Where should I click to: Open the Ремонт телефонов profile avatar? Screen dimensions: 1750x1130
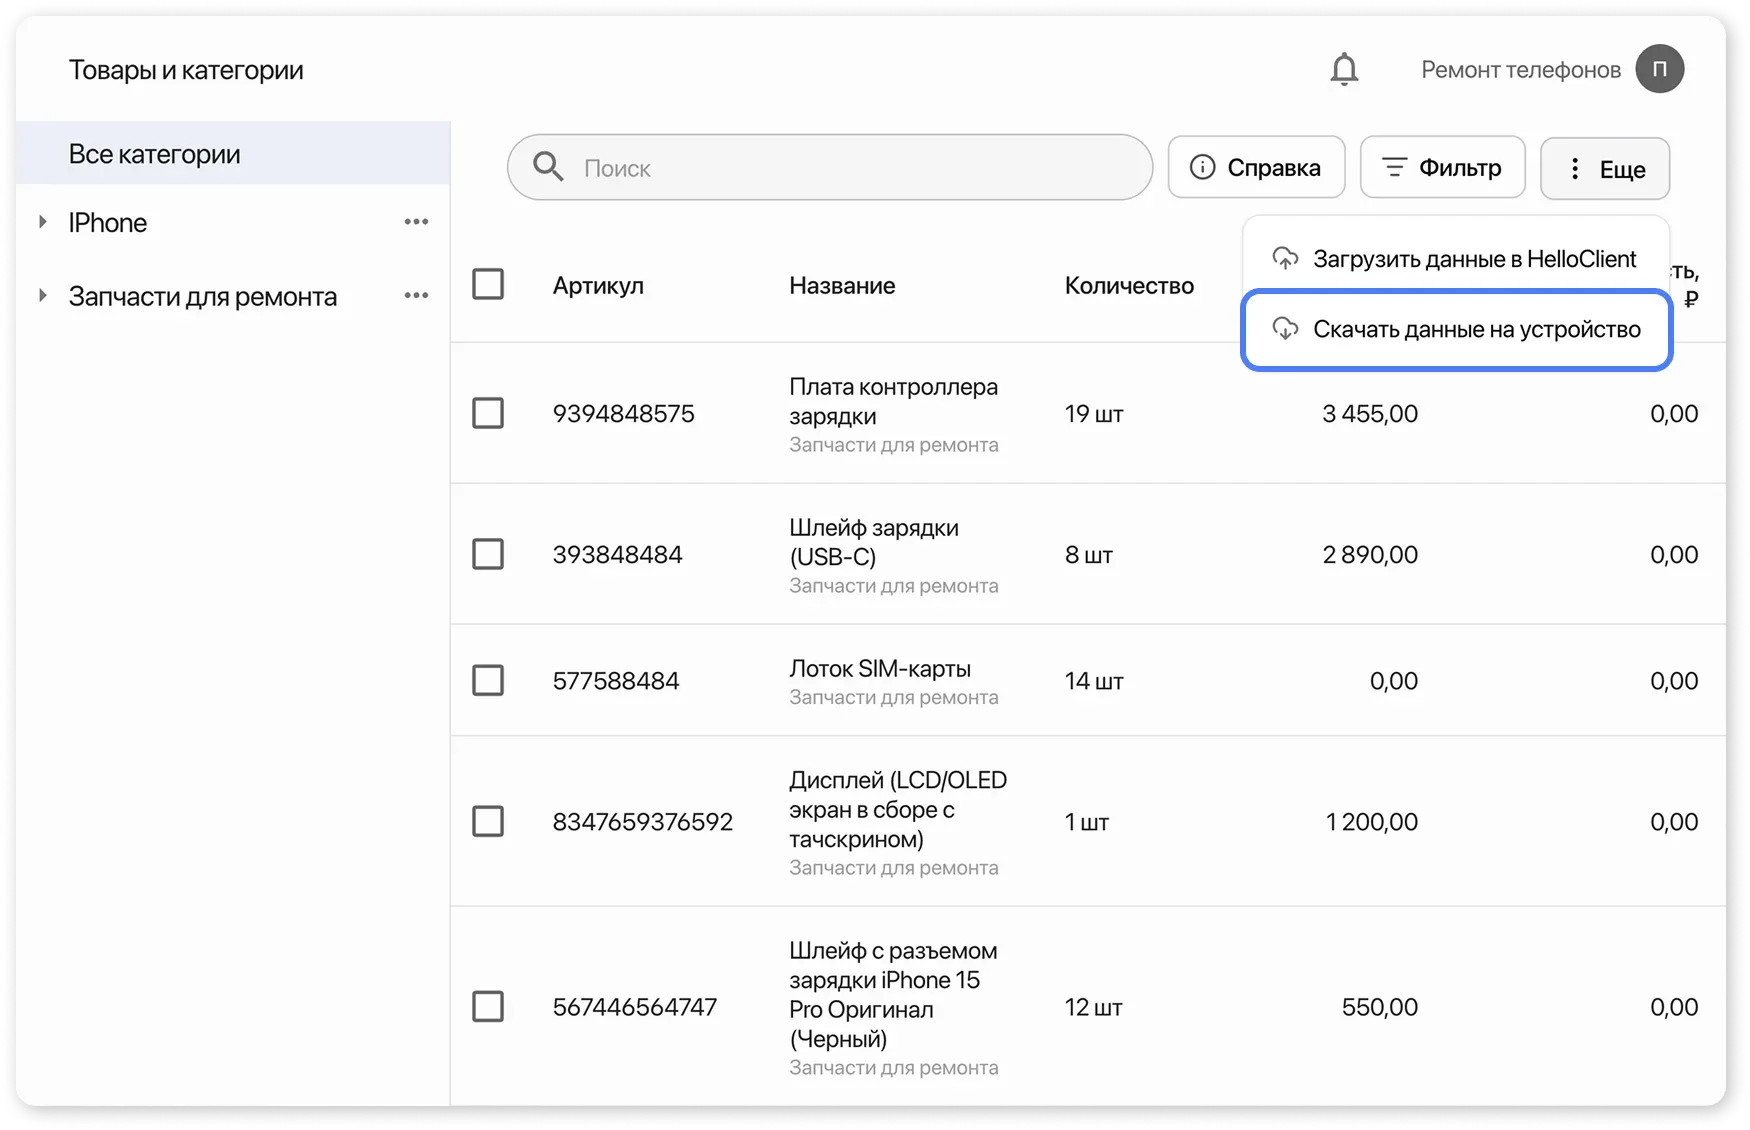(1660, 68)
